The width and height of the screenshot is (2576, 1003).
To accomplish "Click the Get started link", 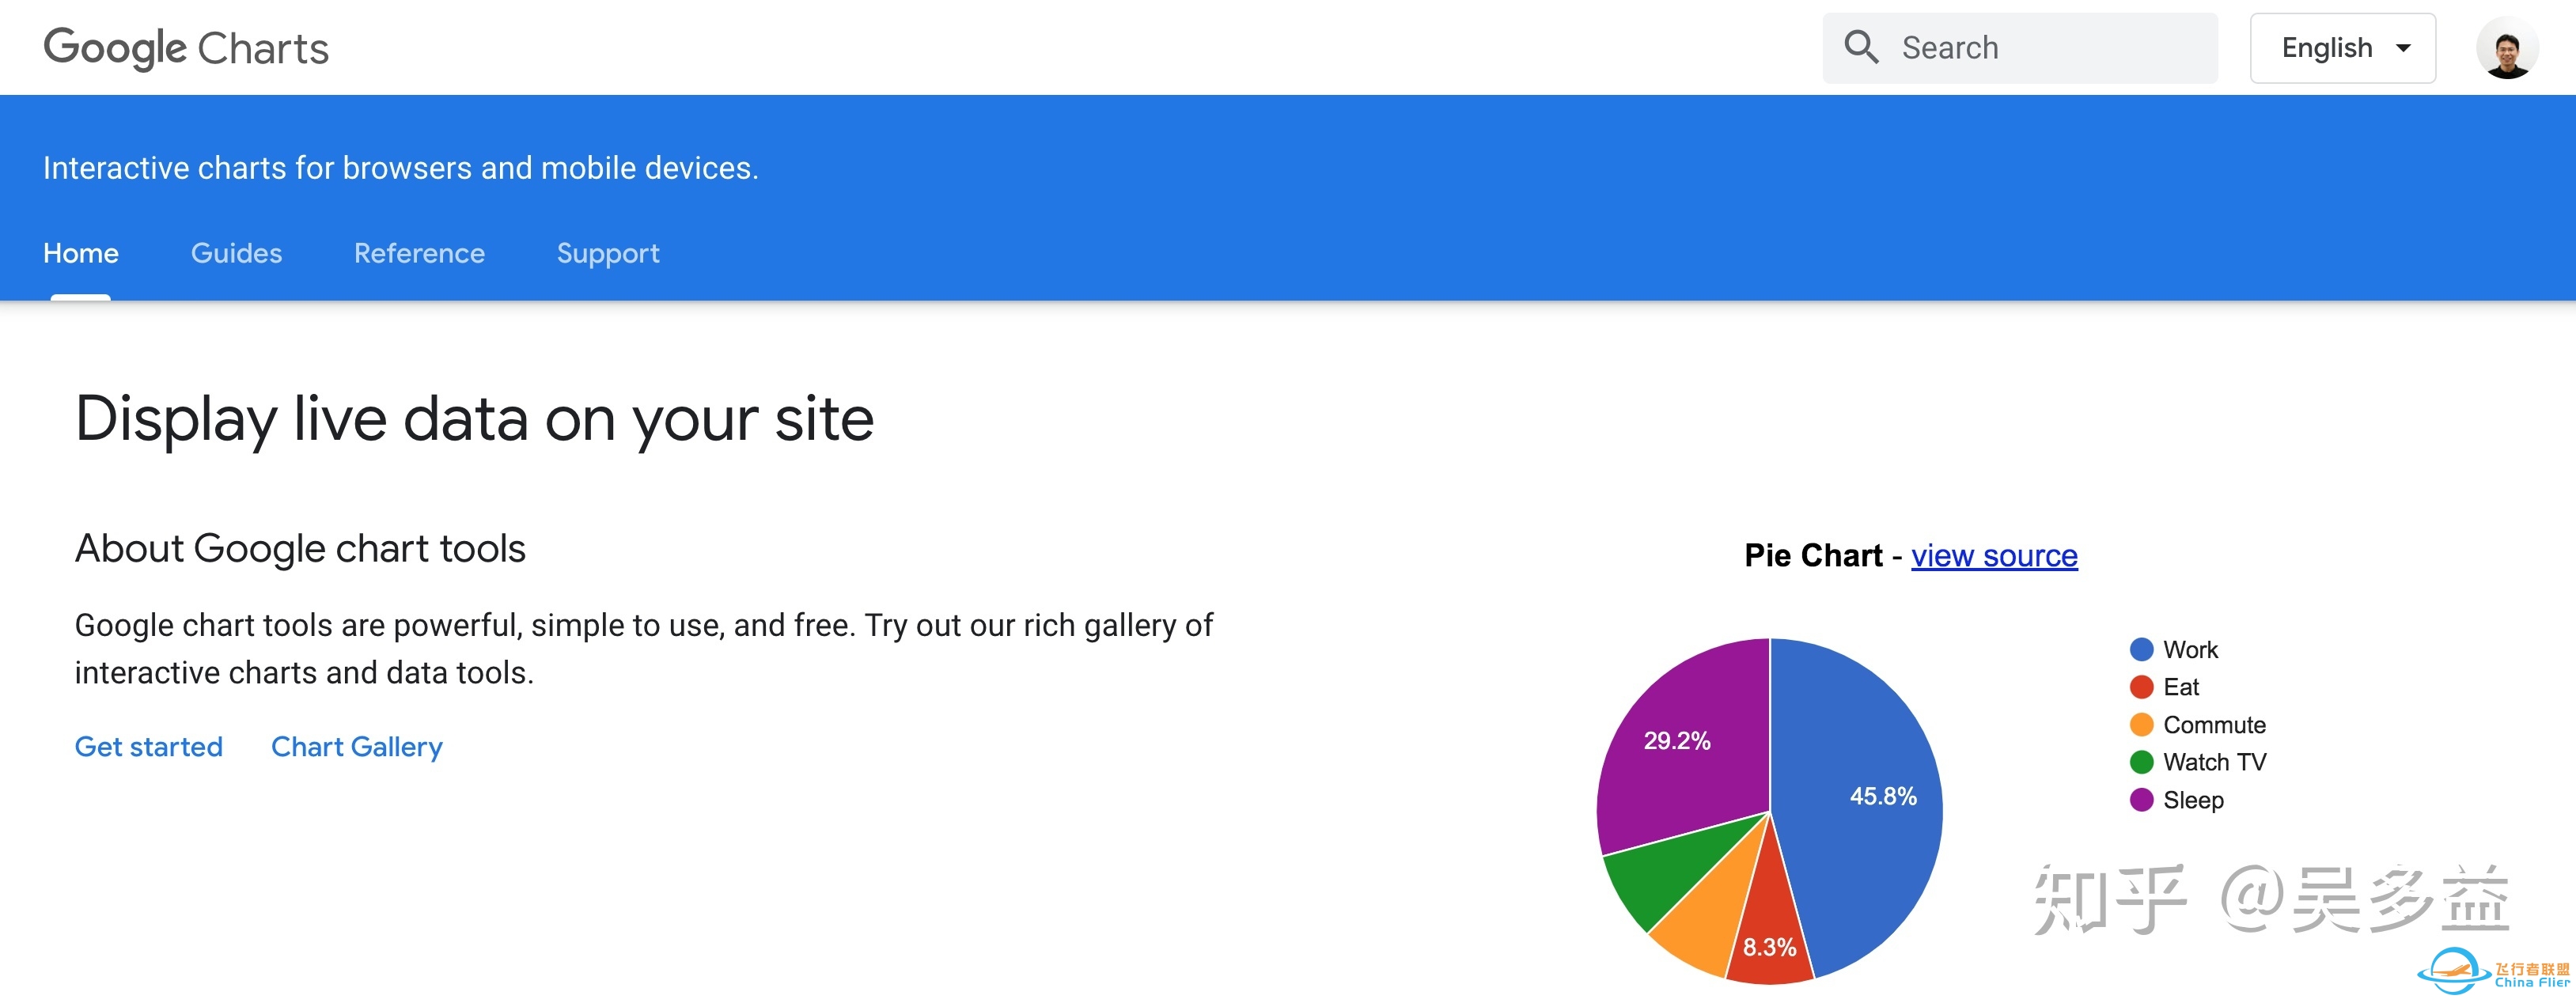I will pyautogui.click(x=150, y=747).
